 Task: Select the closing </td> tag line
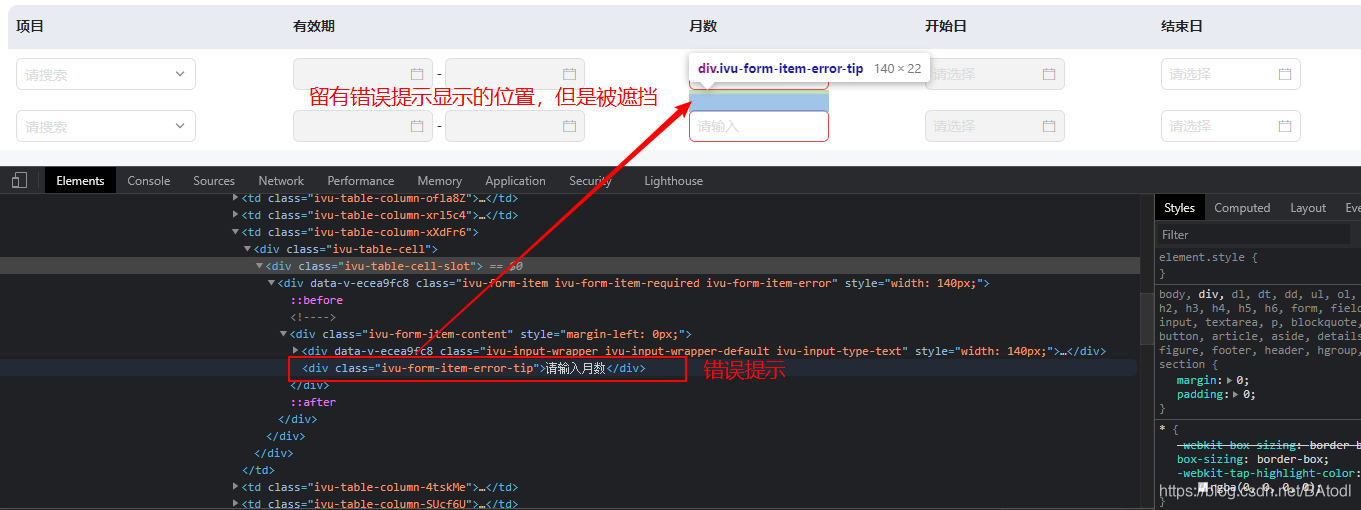[x=258, y=470]
